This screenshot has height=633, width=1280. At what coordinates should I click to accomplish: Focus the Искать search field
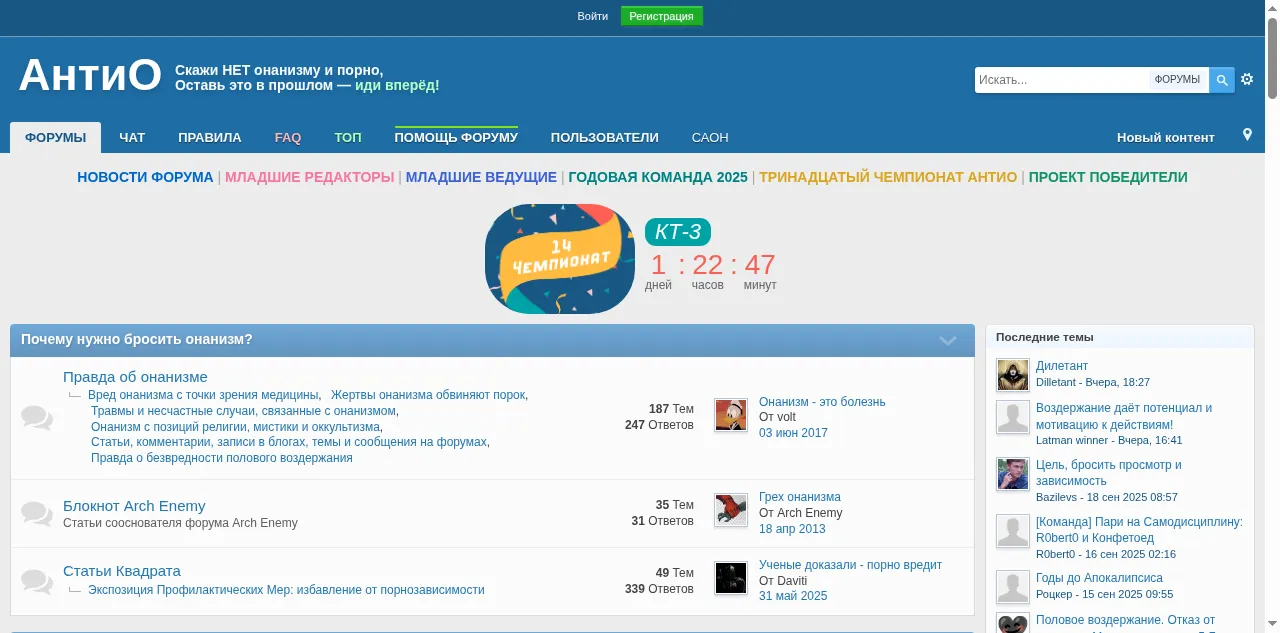pyautogui.click(x=1062, y=80)
